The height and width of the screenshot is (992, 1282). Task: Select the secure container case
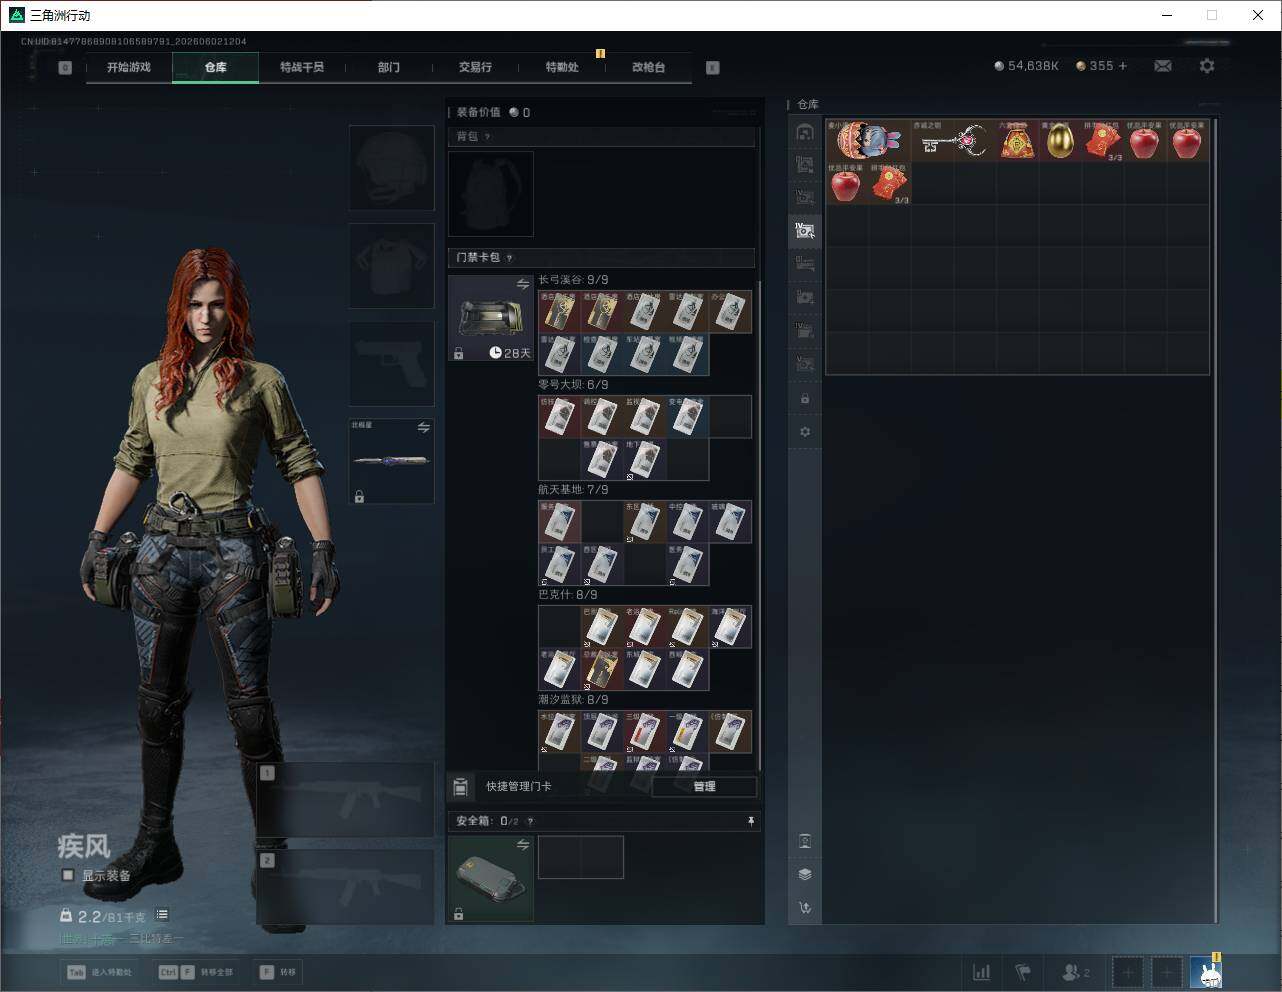[x=491, y=879]
